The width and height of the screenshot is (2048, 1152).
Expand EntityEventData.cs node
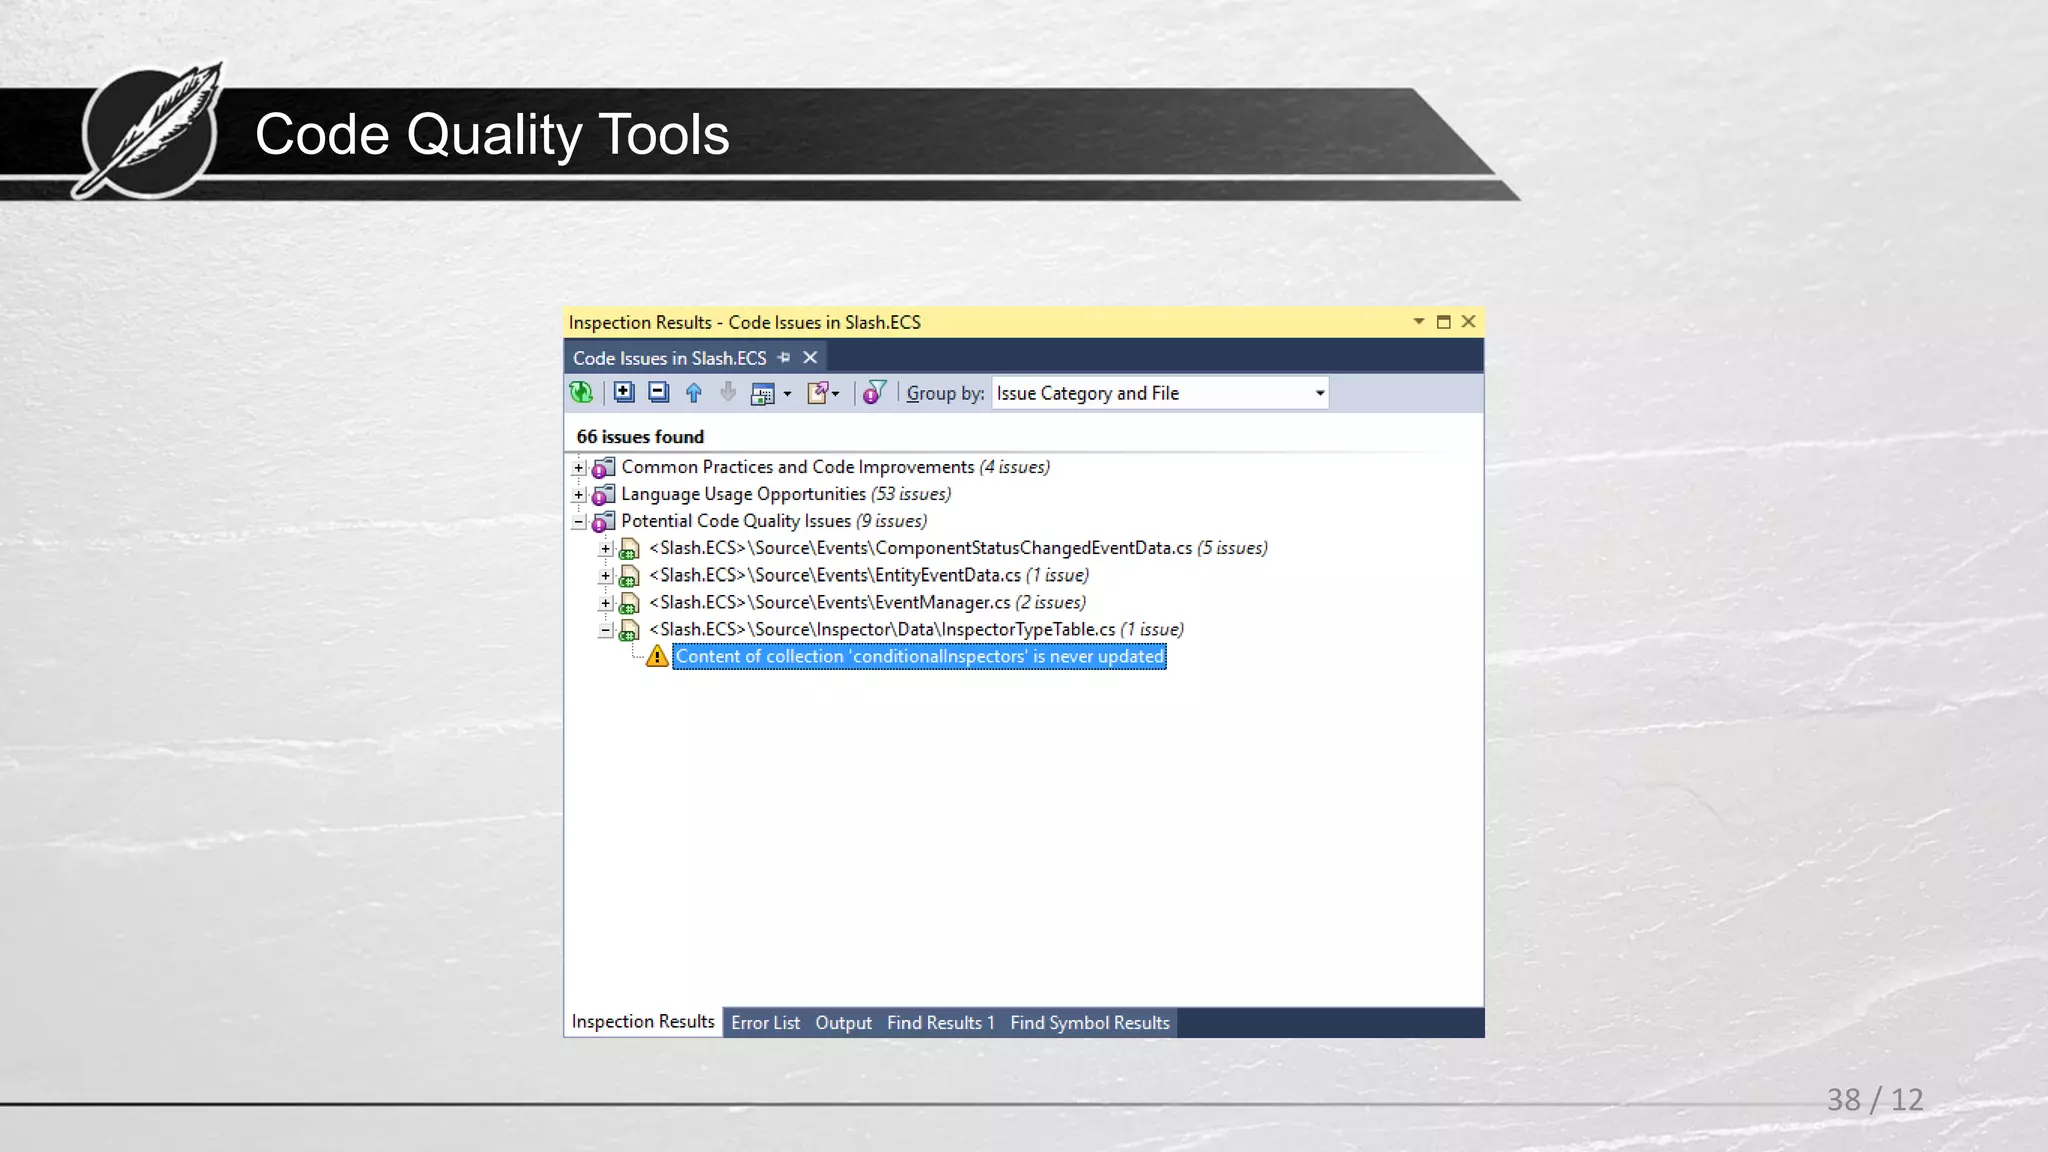(x=605, y=575)
